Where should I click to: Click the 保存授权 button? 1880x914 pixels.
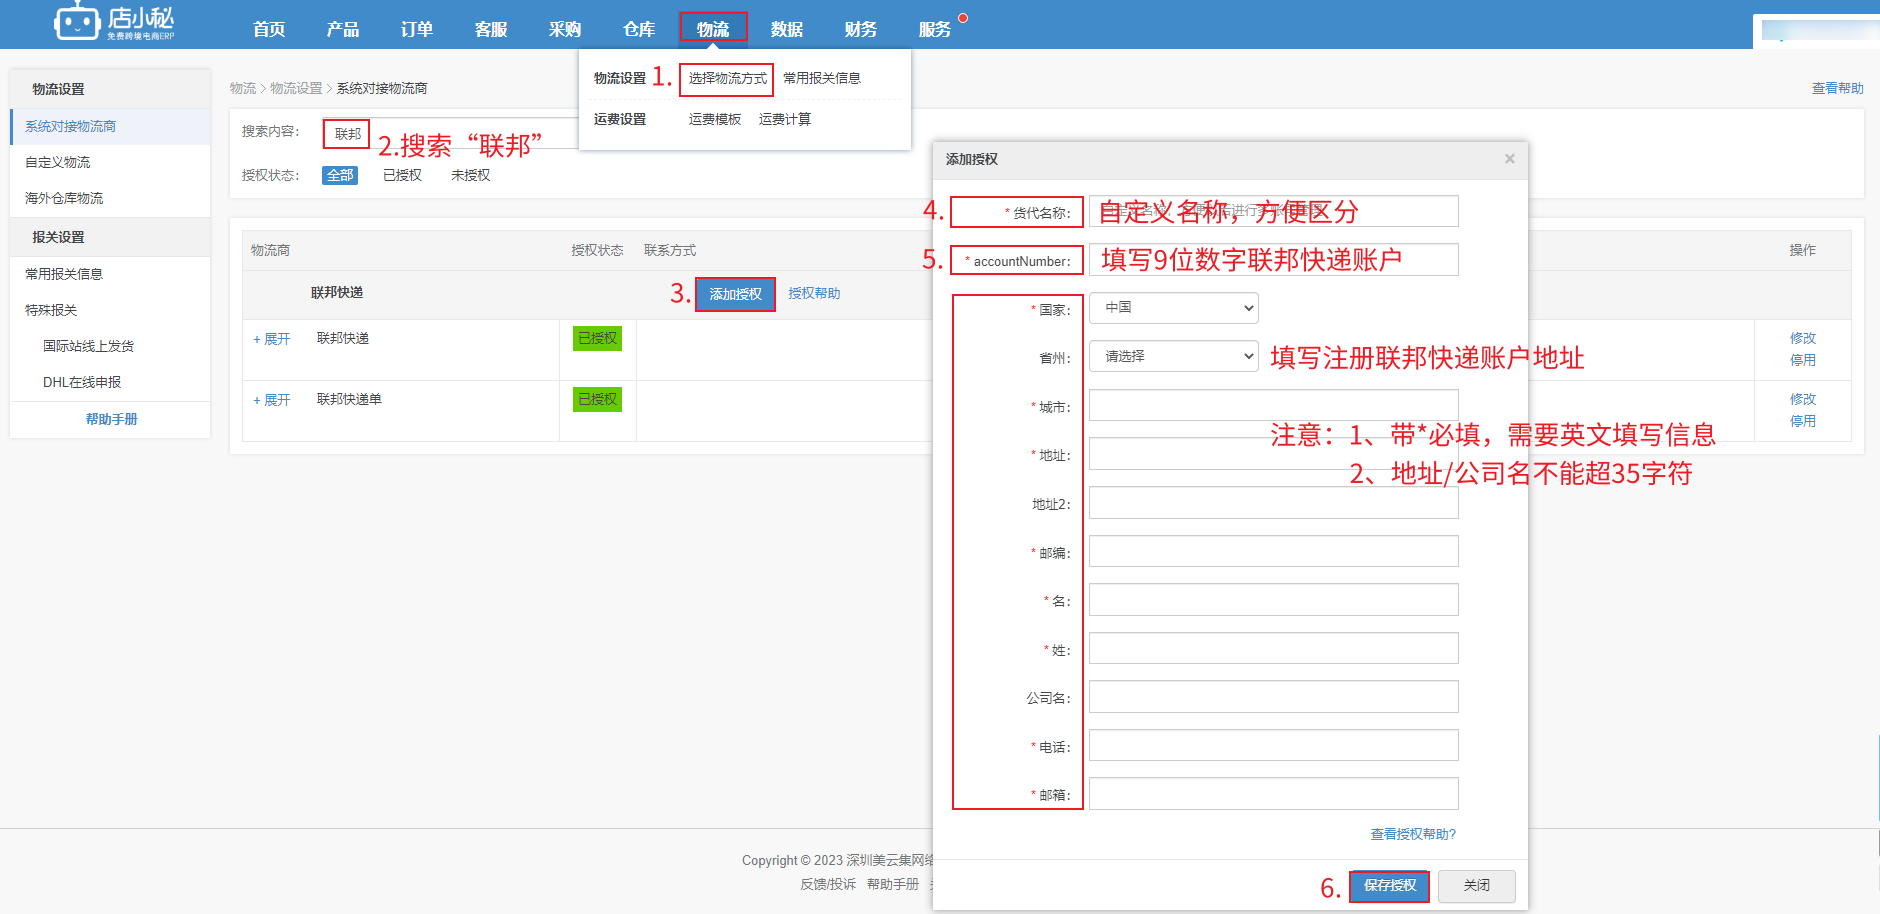[1389, 886]
